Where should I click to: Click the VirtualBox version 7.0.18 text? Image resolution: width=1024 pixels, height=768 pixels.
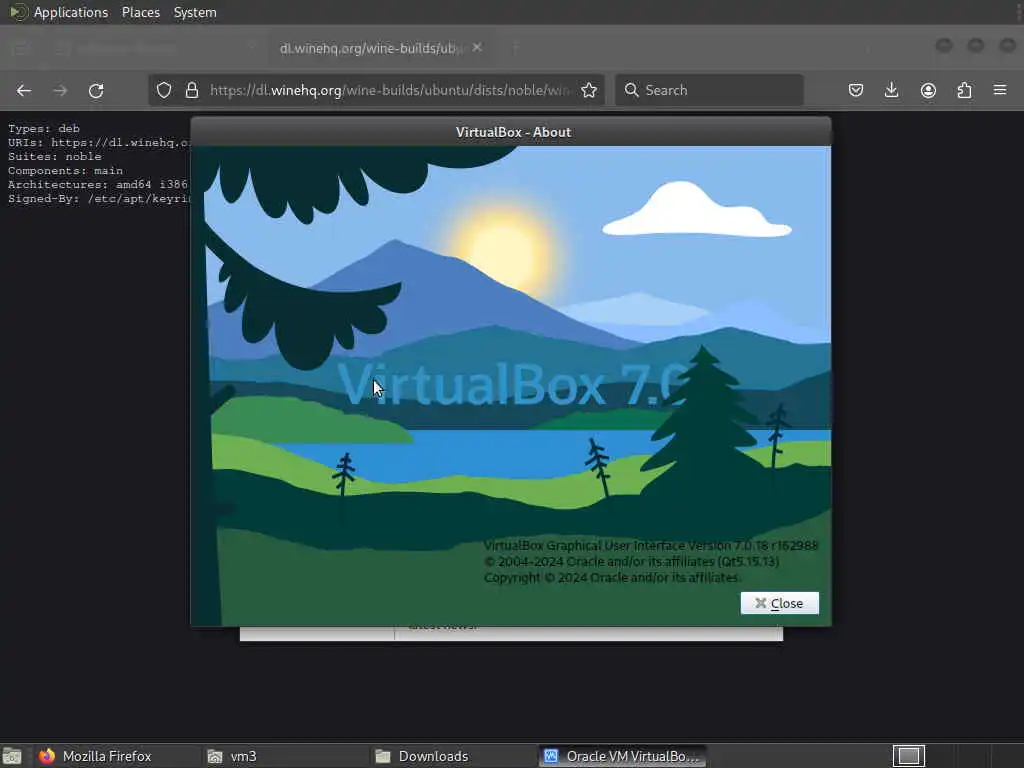click(x=650, y=545)
